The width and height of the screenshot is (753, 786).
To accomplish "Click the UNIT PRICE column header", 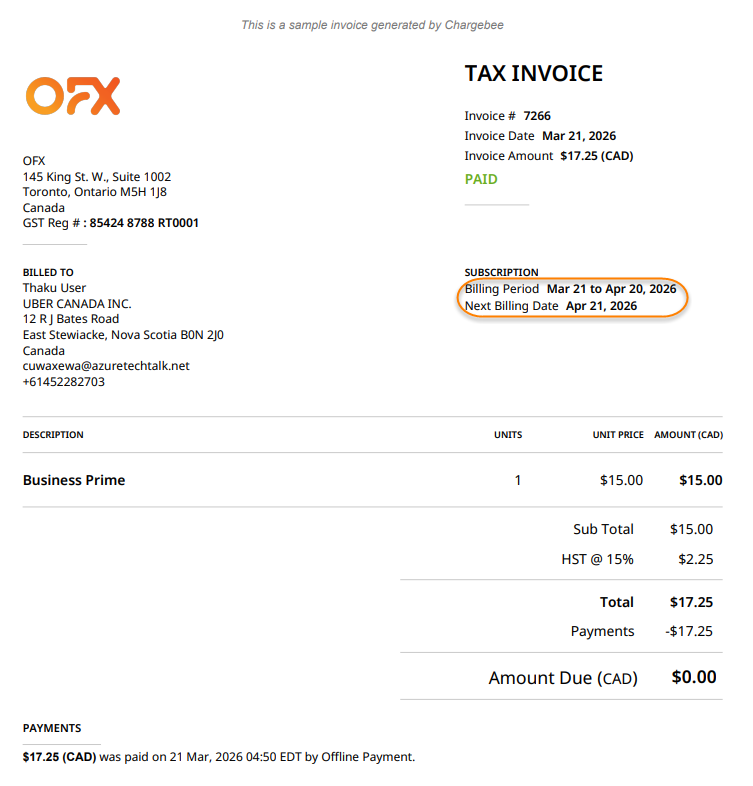I will coord(617,435).
